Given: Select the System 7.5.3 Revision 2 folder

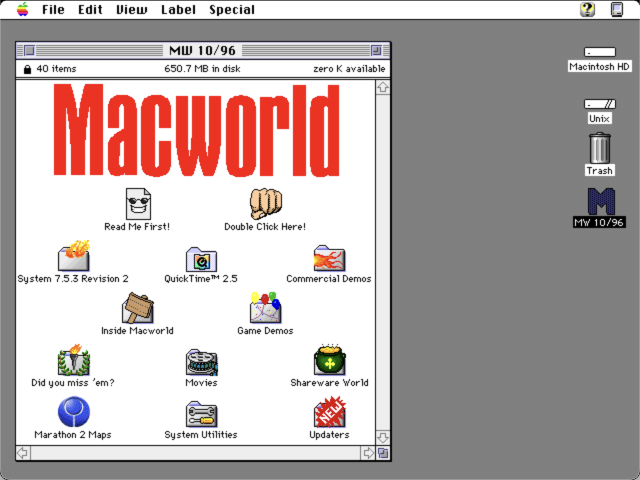Looking at the screenshot, I should tap(74, 256).
